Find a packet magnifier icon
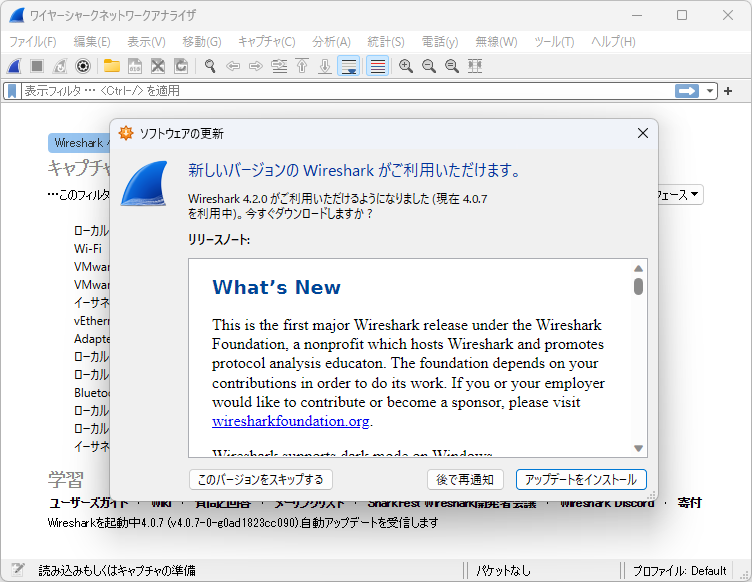The height and width of the screenshot is (582, 752). [x=210, y=66]
